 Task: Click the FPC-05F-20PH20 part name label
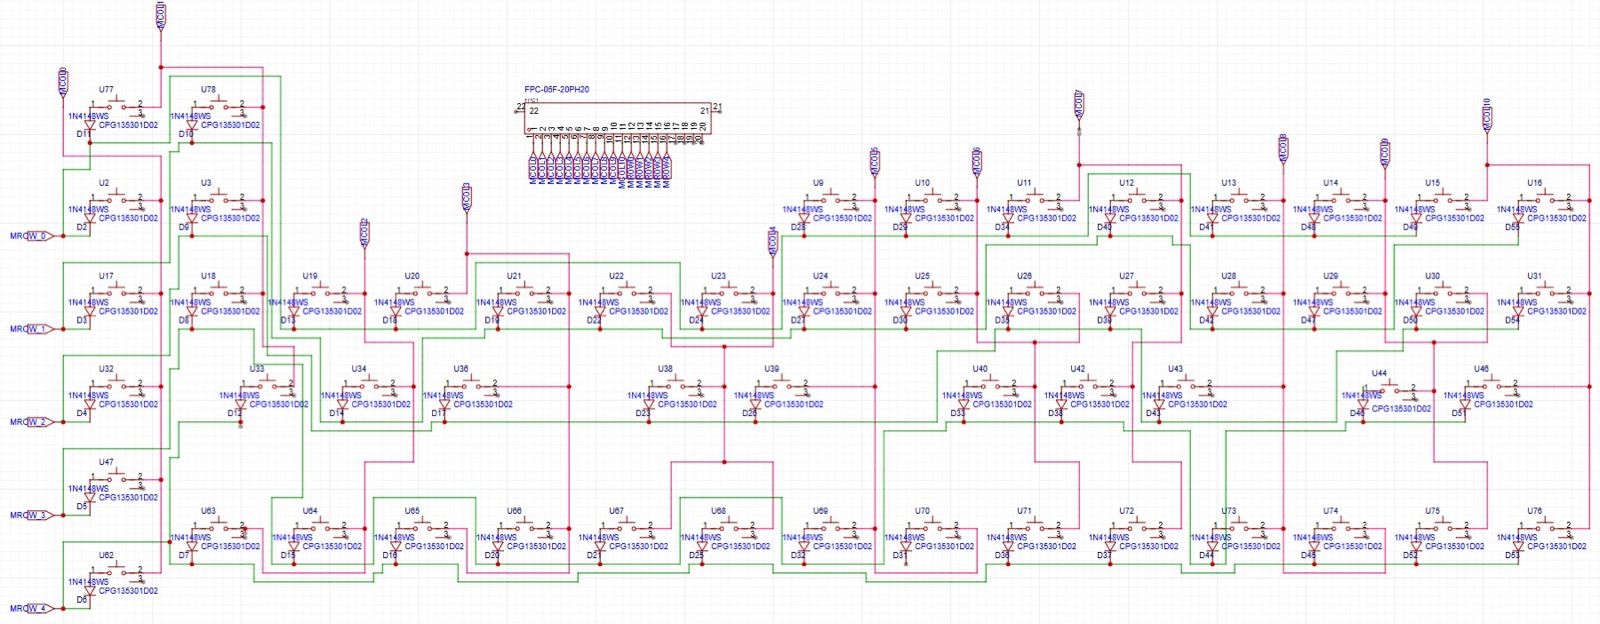[557, 89]
